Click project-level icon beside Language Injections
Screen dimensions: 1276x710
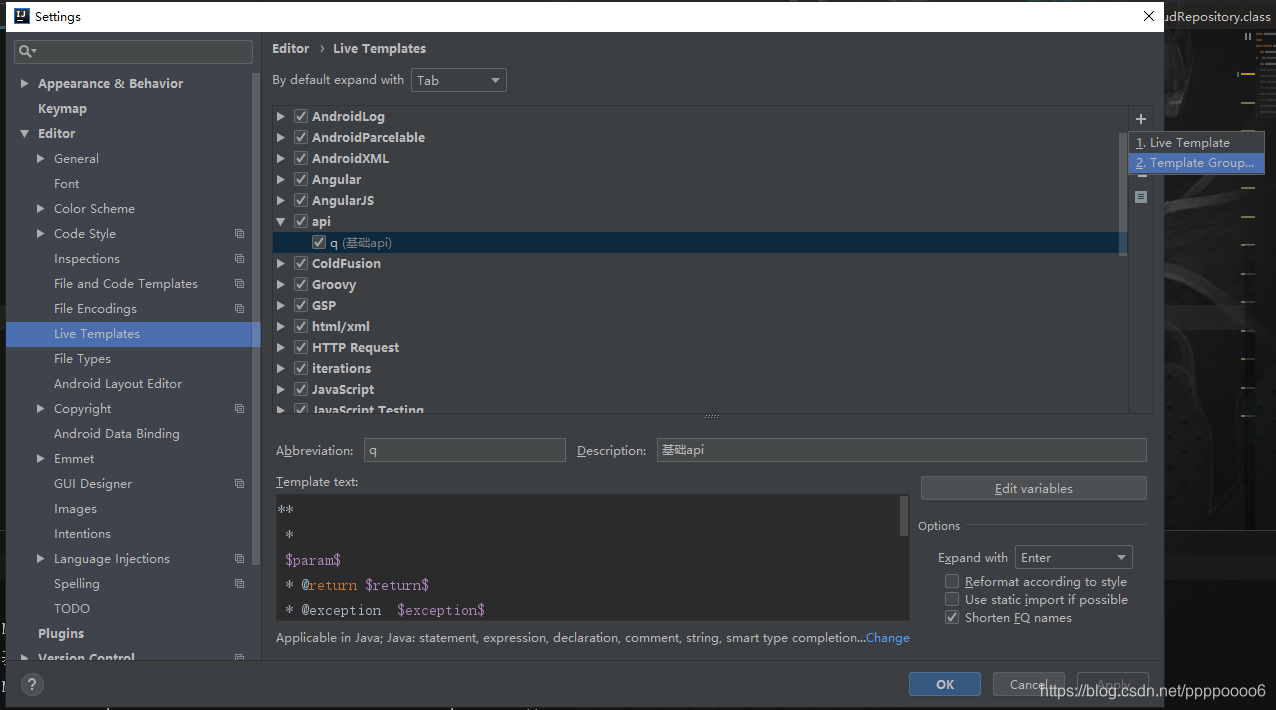coord(239,559)
